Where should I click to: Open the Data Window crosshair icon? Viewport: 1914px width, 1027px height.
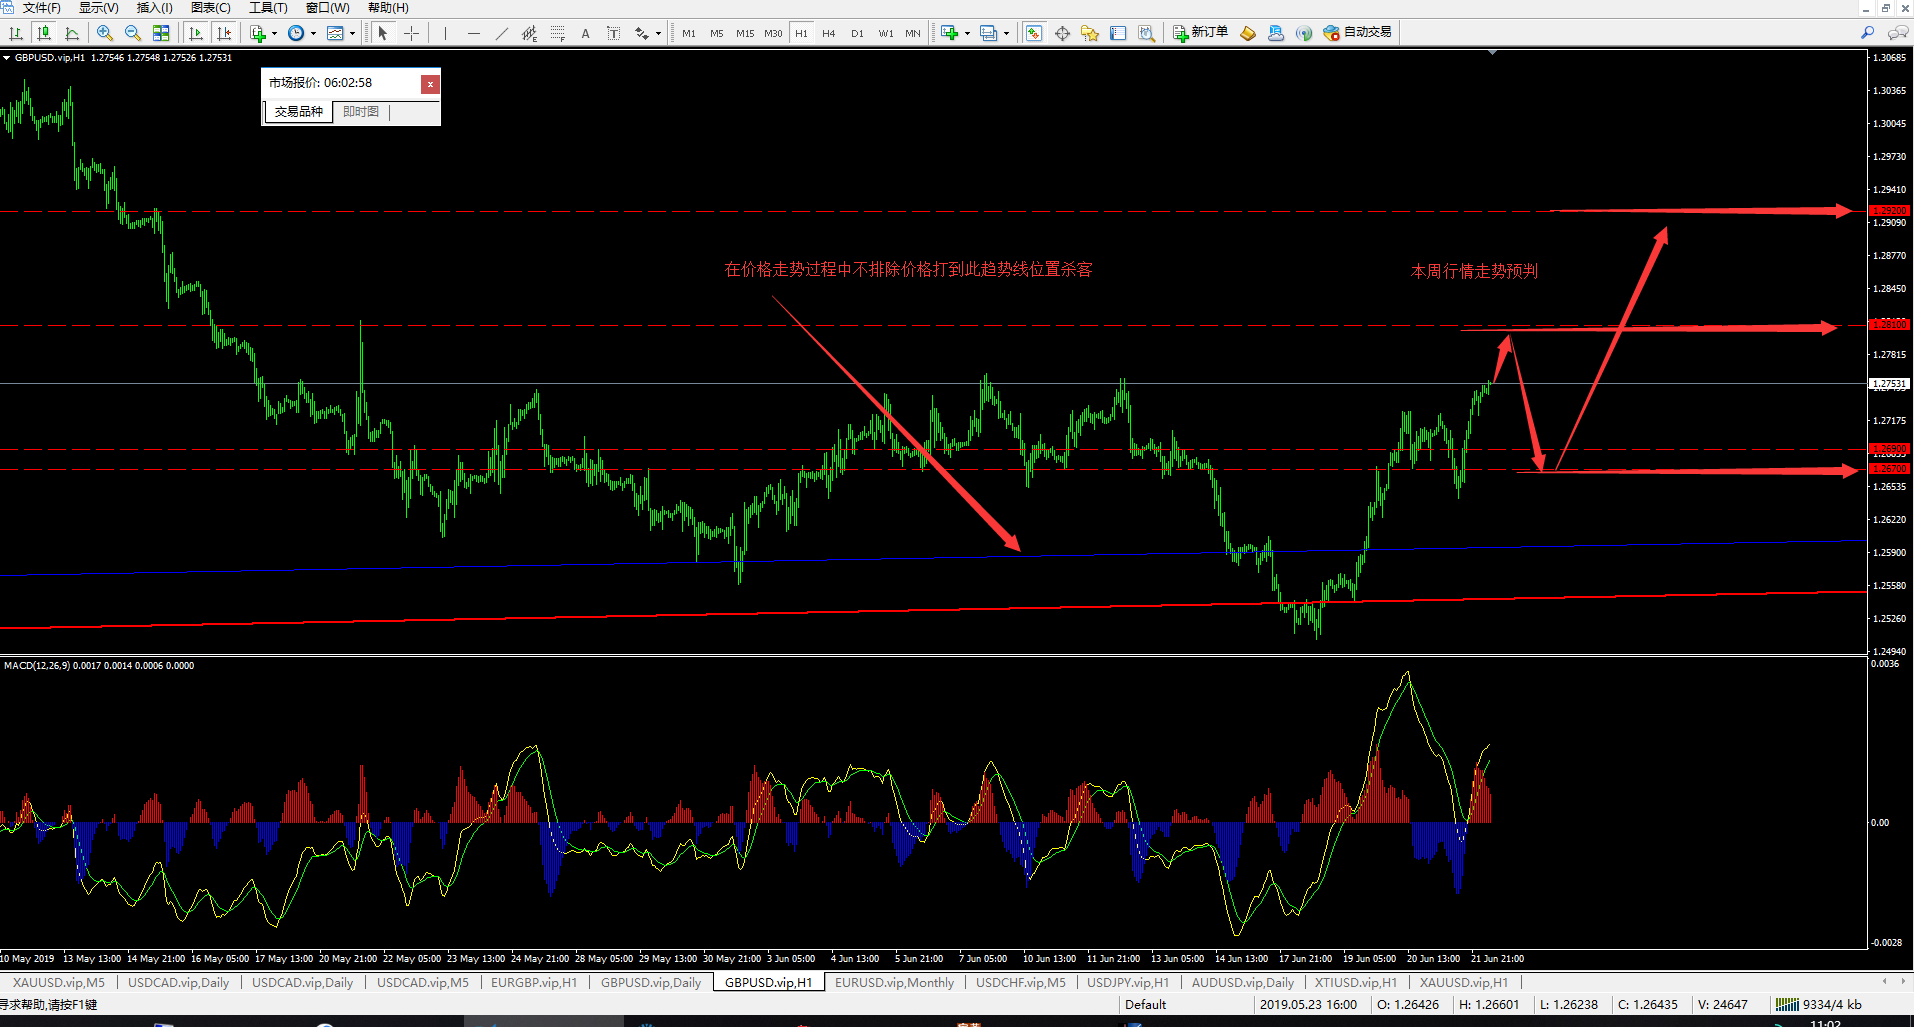coord(1062,33)
